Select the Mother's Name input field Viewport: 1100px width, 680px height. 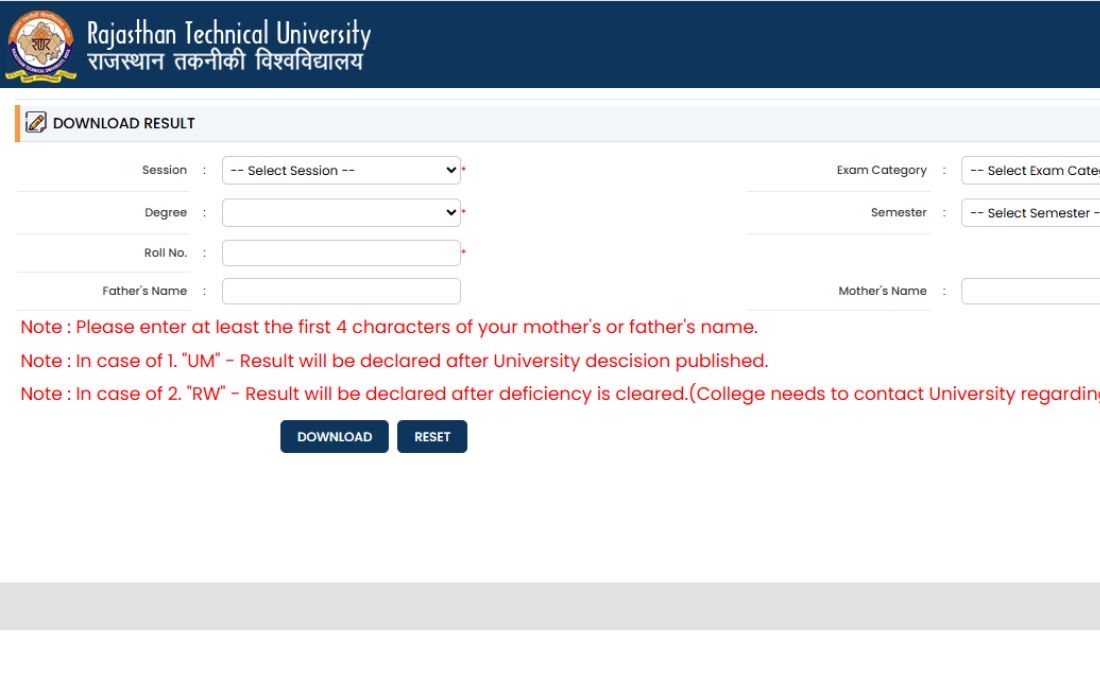[1031, 291]
